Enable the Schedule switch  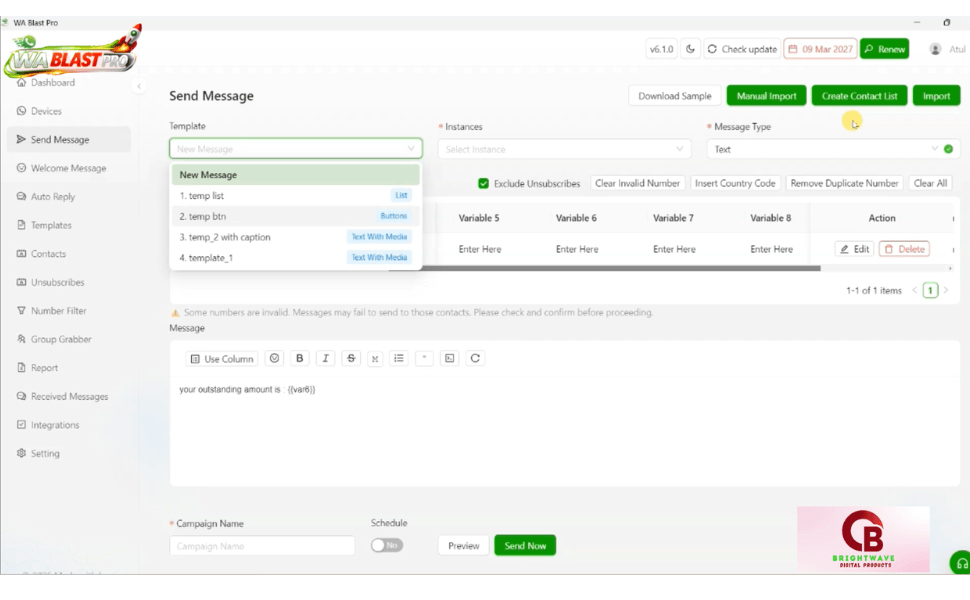[x=387, y=545]
